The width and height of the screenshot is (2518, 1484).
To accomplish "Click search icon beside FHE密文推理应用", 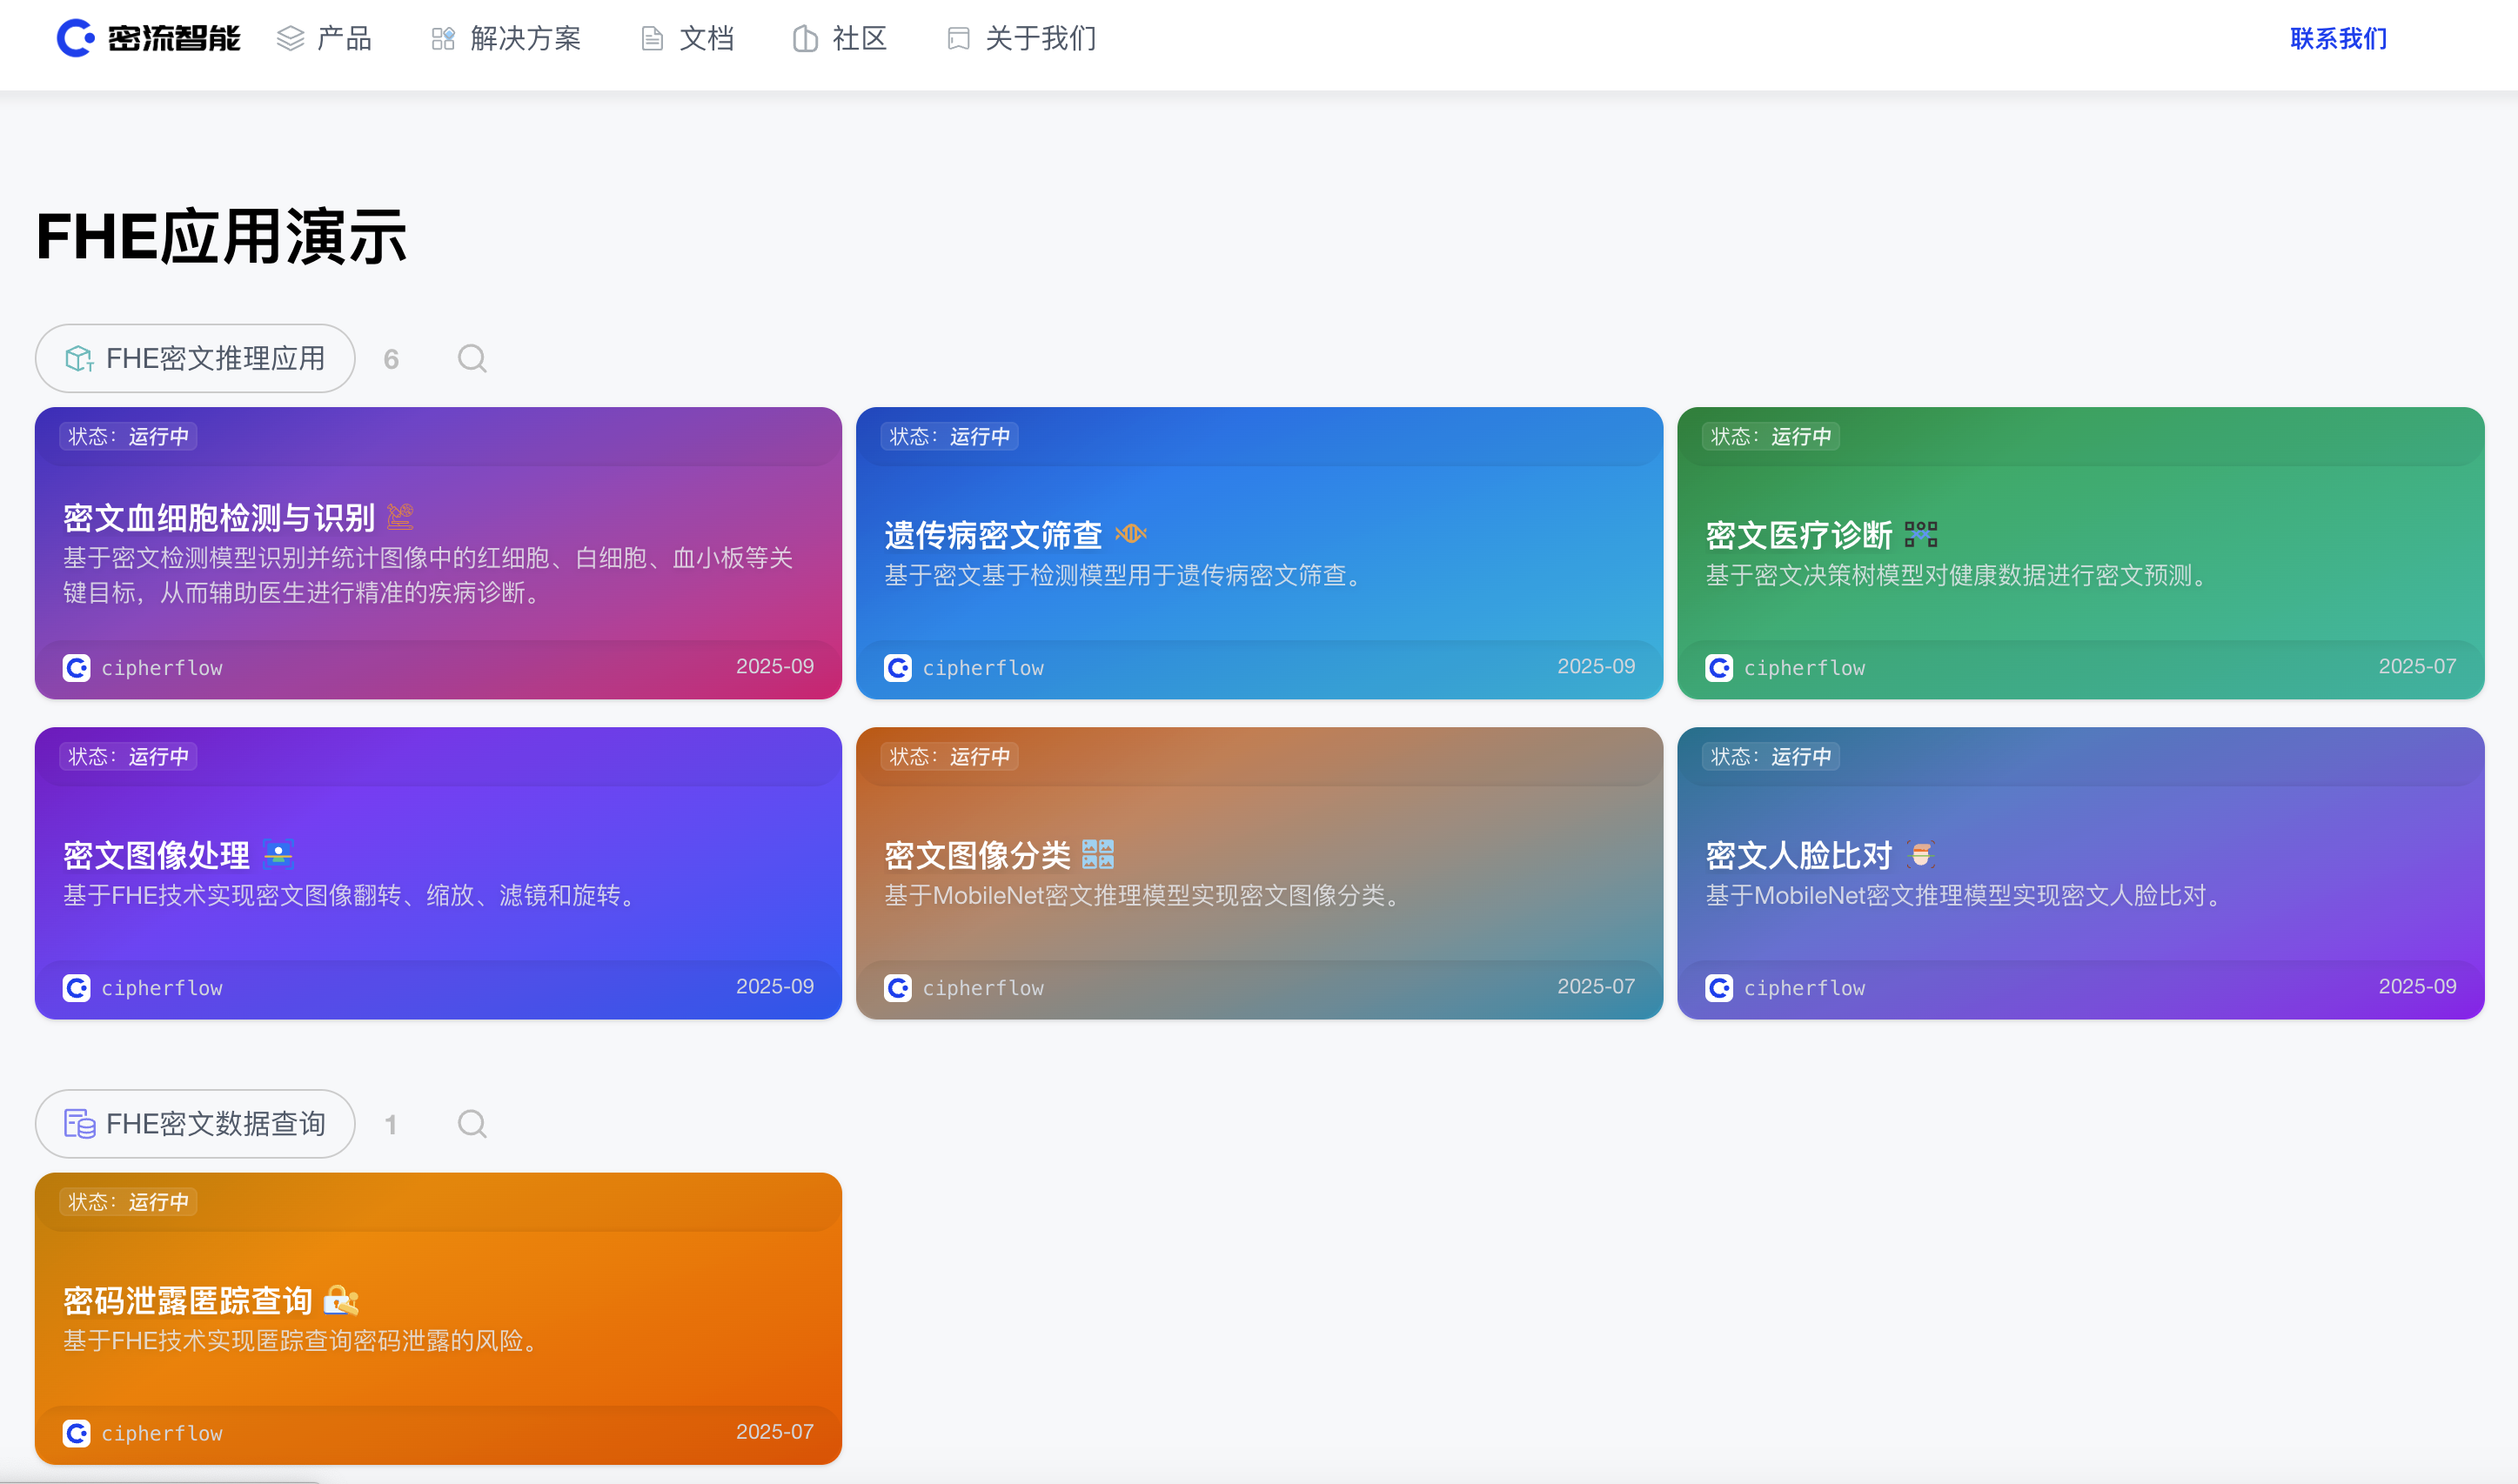I will [472, 358].
